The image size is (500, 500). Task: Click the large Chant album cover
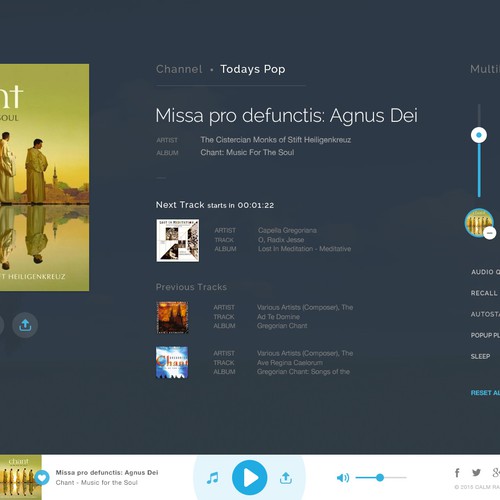coord(44,177)
